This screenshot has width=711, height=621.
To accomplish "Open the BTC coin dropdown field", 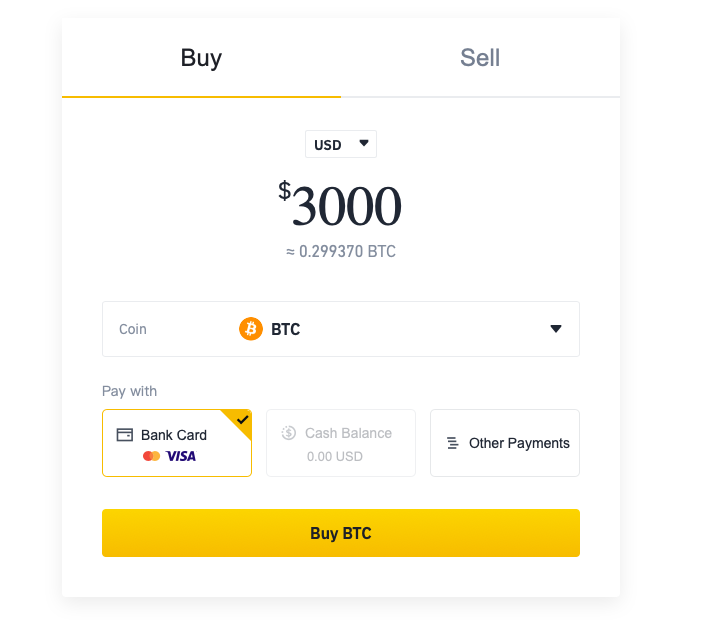I will 340,329.
